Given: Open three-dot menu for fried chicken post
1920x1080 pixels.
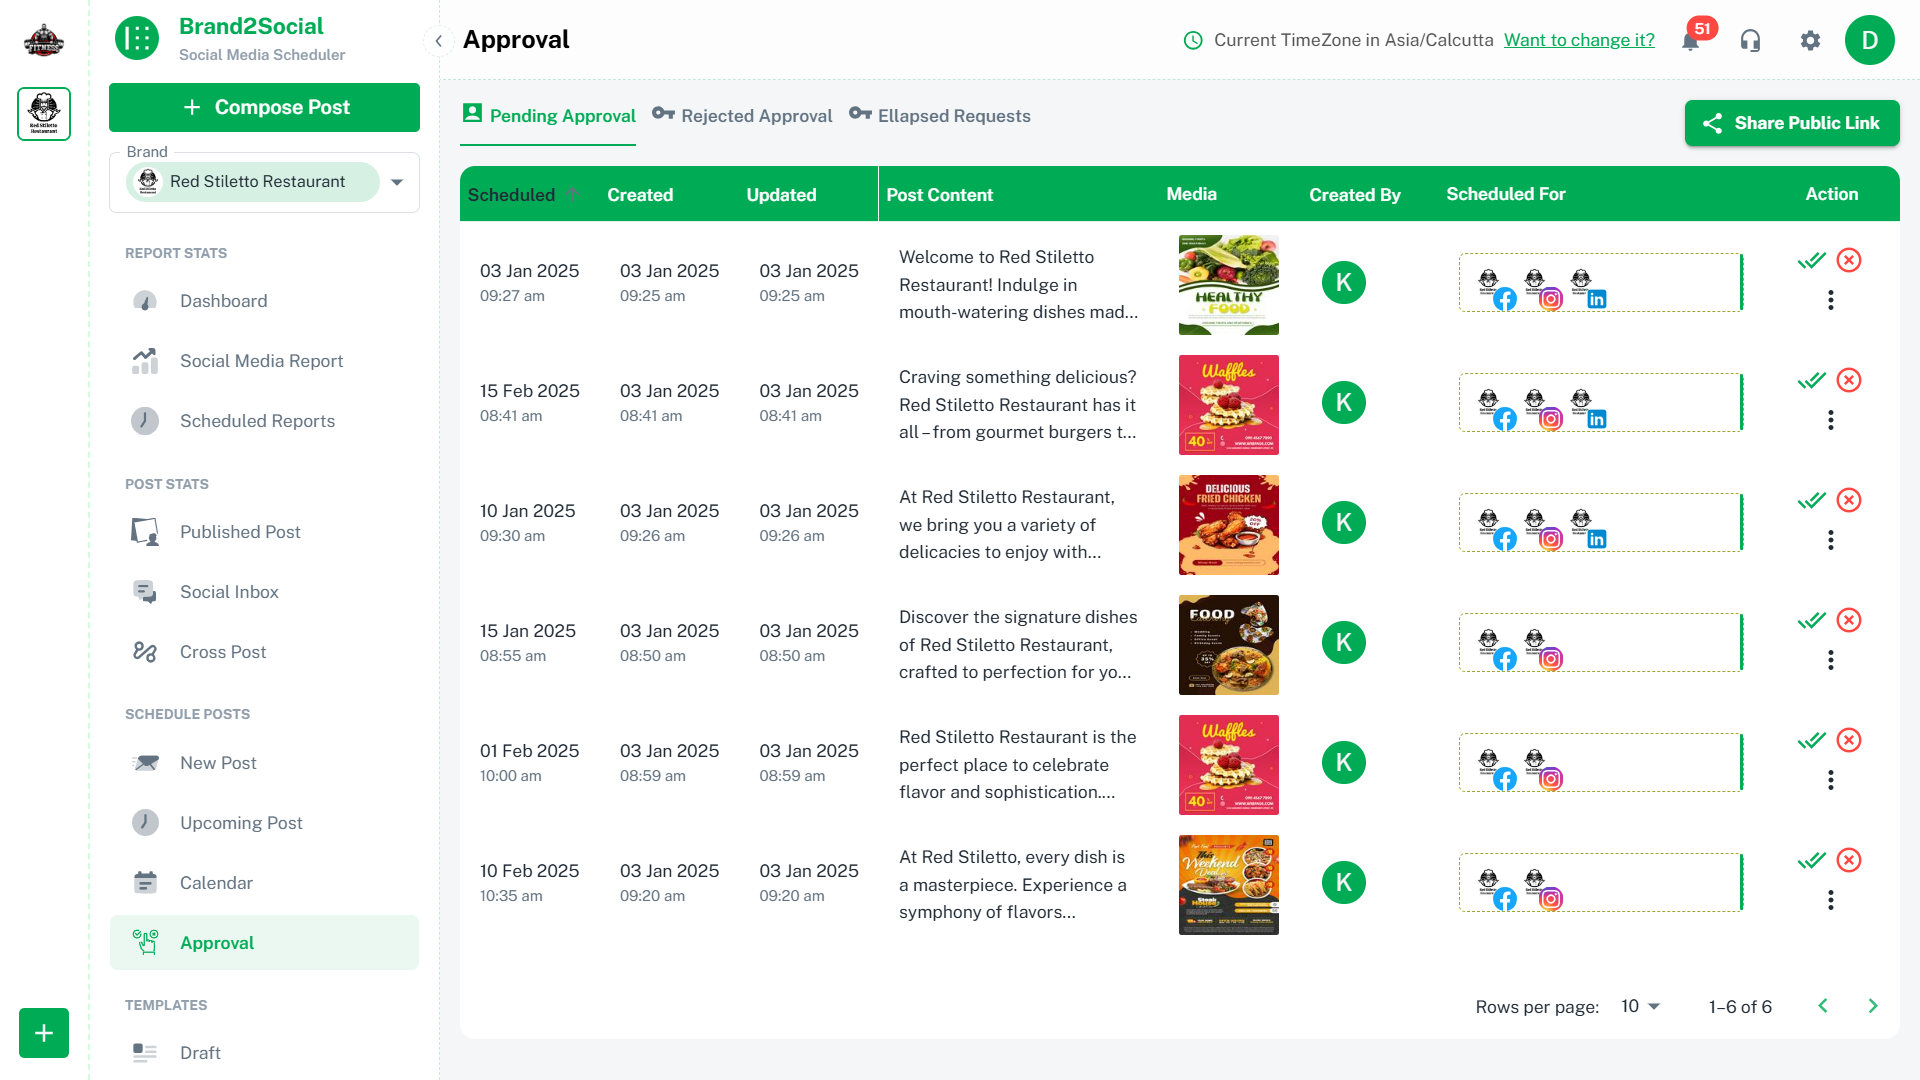Looking at the screenshot, I should (1830, 540).
